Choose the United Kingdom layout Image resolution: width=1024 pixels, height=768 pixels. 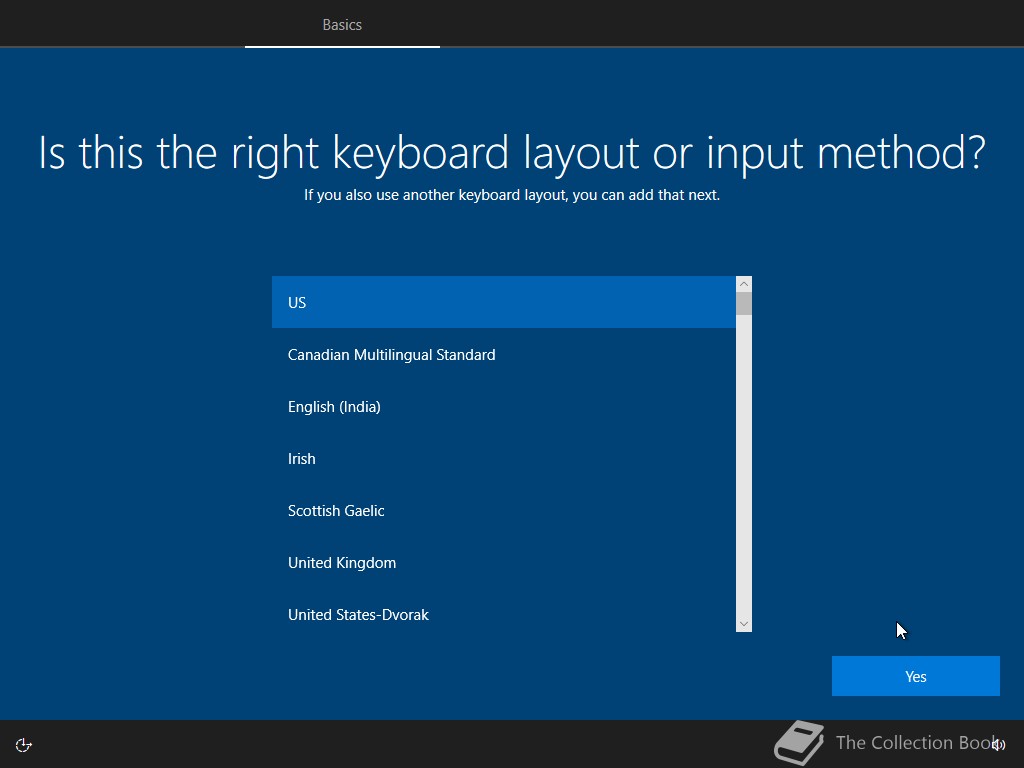504,562
